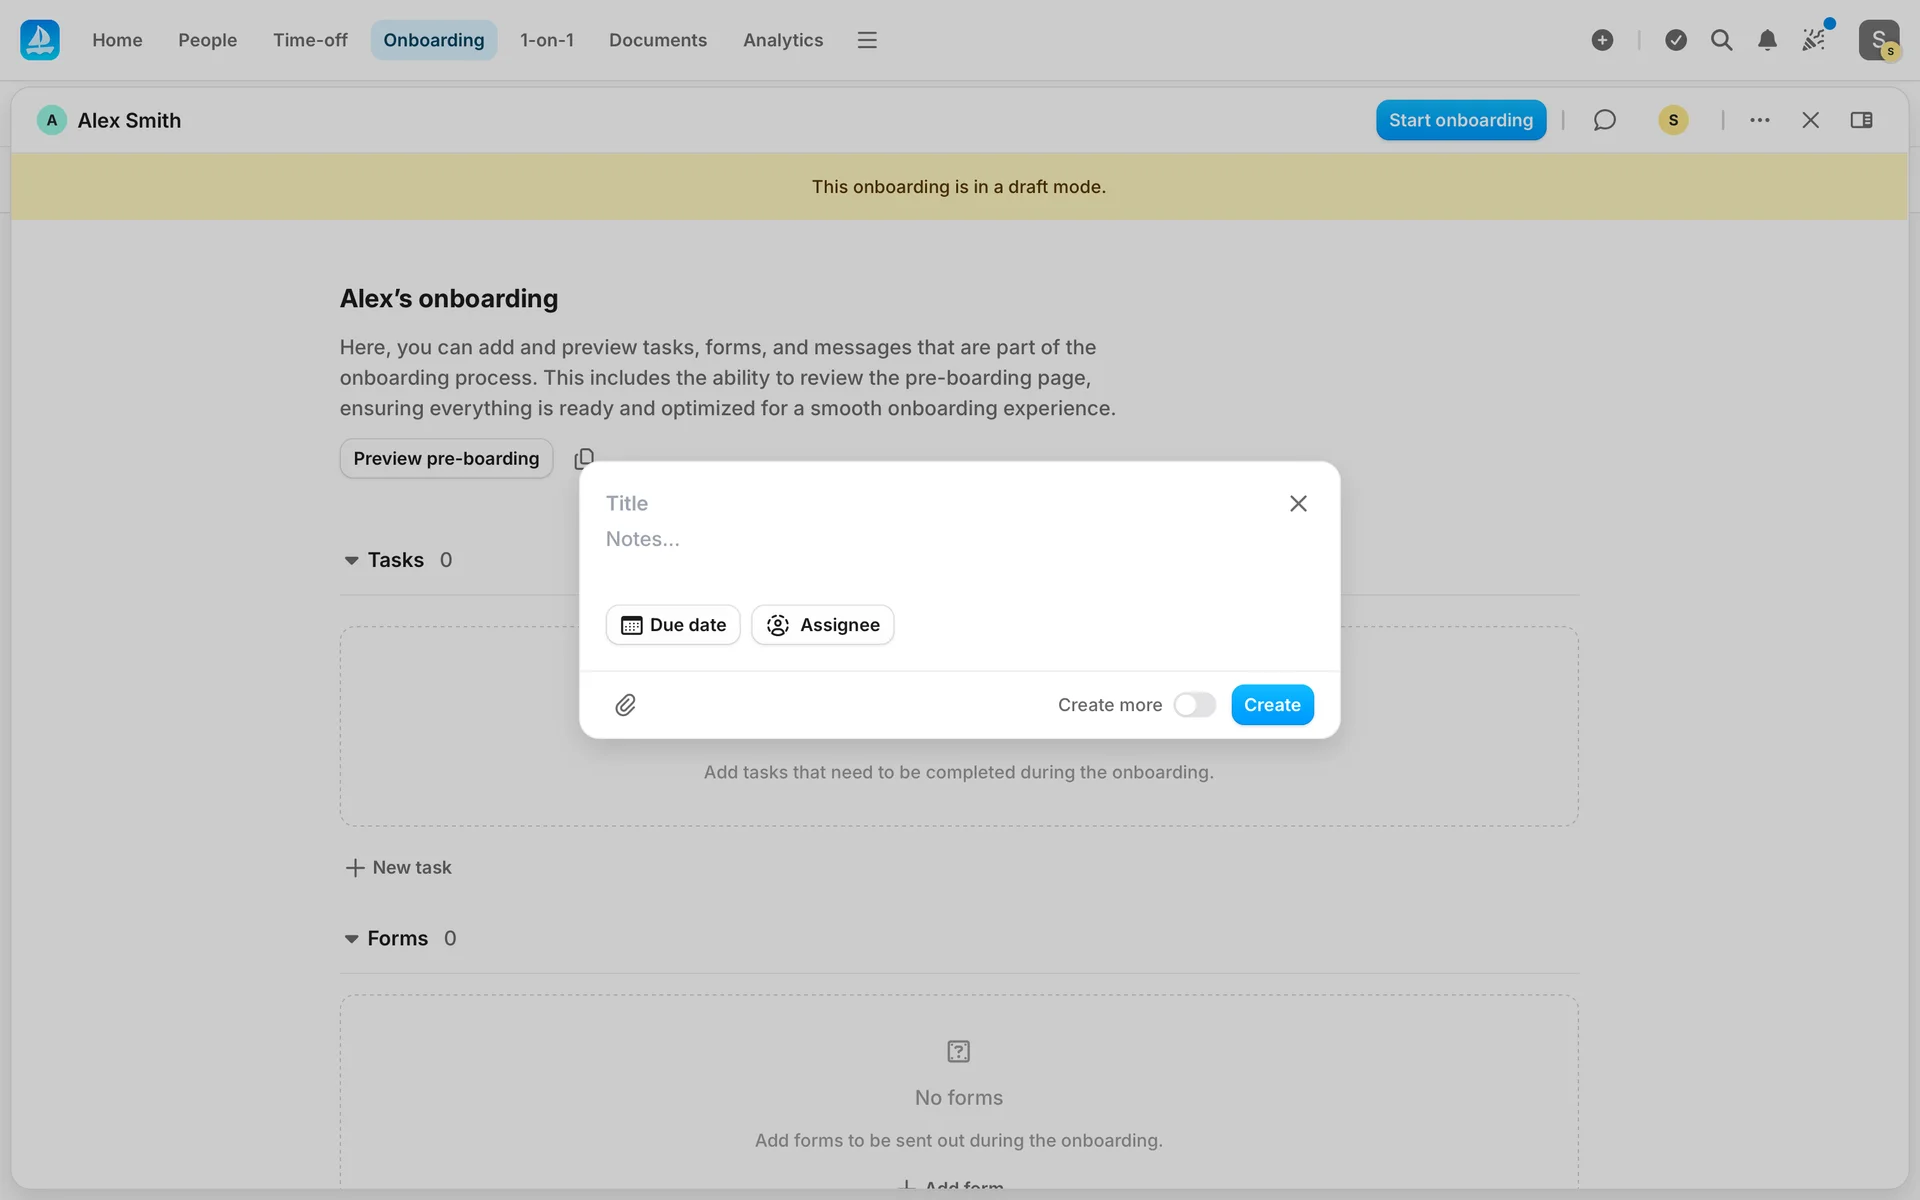Enable the Create more toggle
Viewport: 1920px width, 1200px height.
click(x=1194, y=705)
